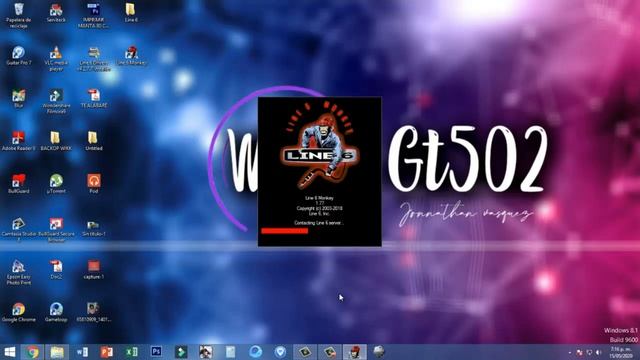
Task: Select the BACKUP WRK folder icon
Action: (56, 141)
